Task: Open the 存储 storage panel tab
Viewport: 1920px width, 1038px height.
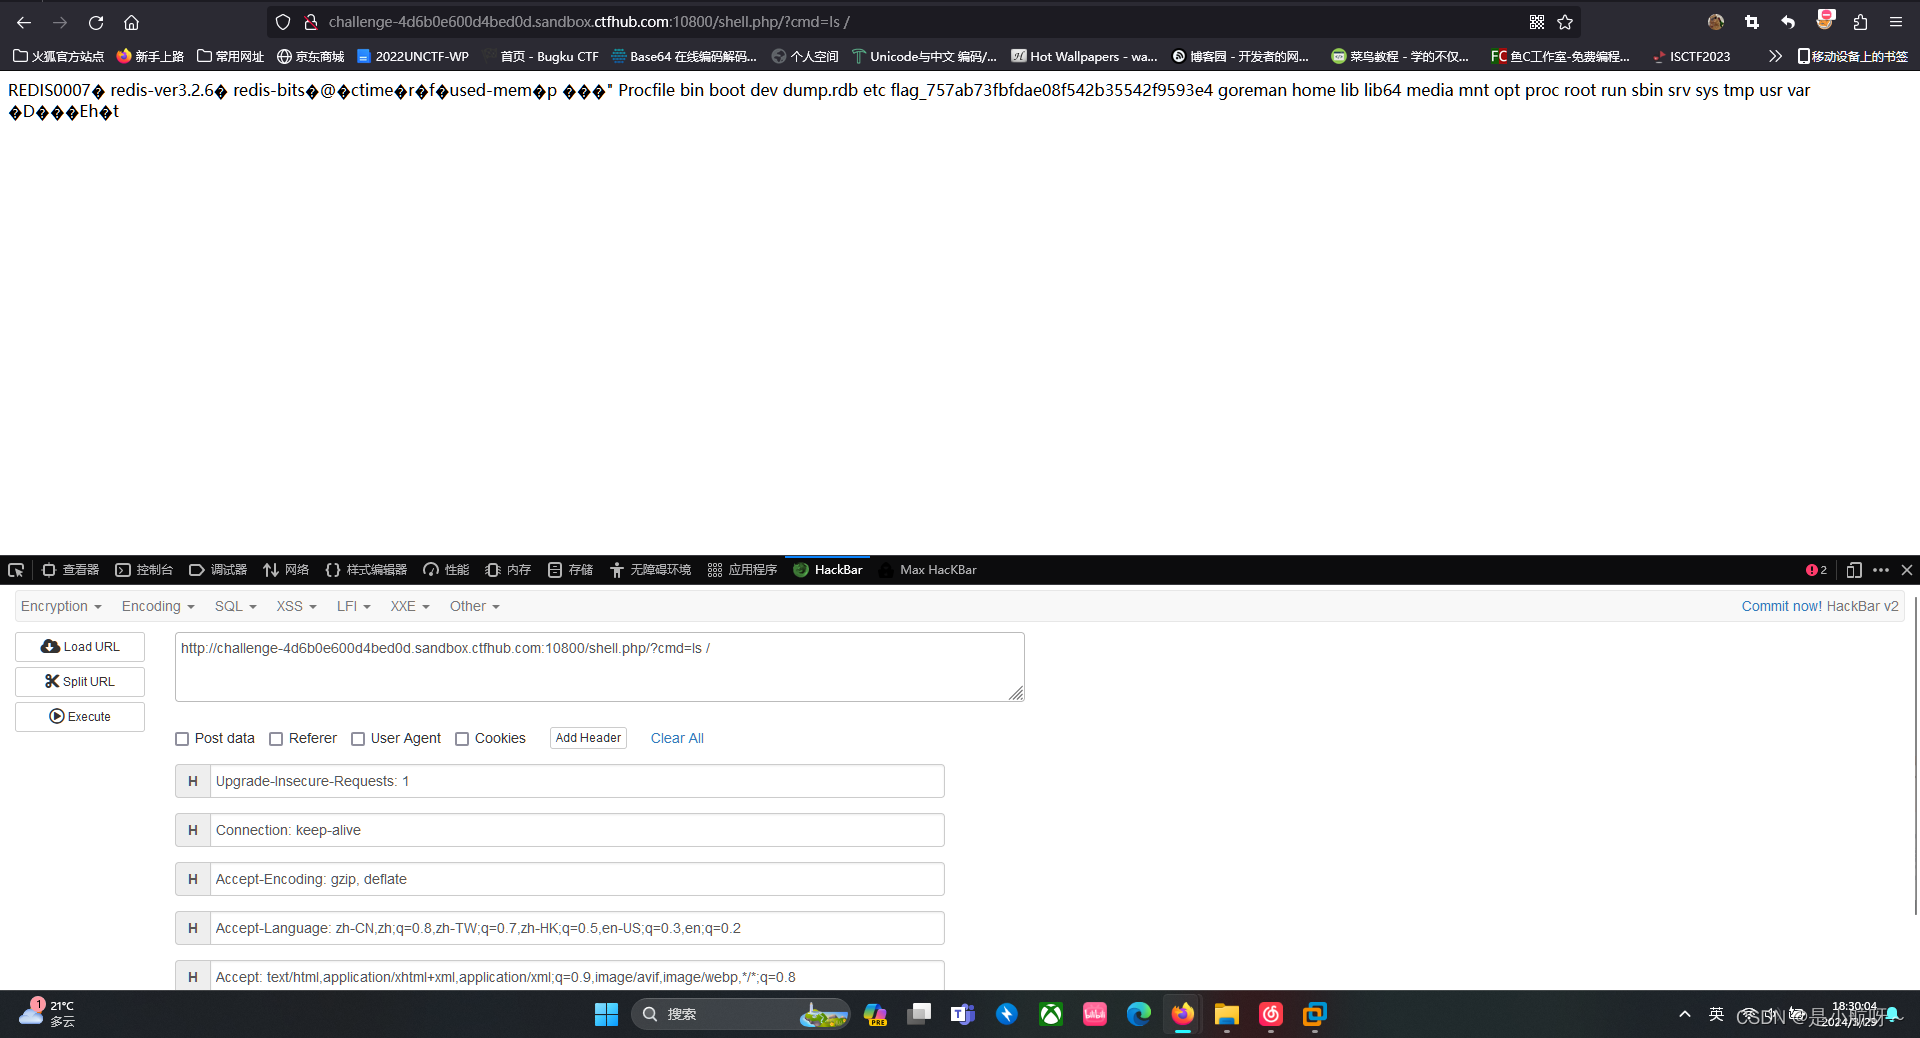Action: 570,570
